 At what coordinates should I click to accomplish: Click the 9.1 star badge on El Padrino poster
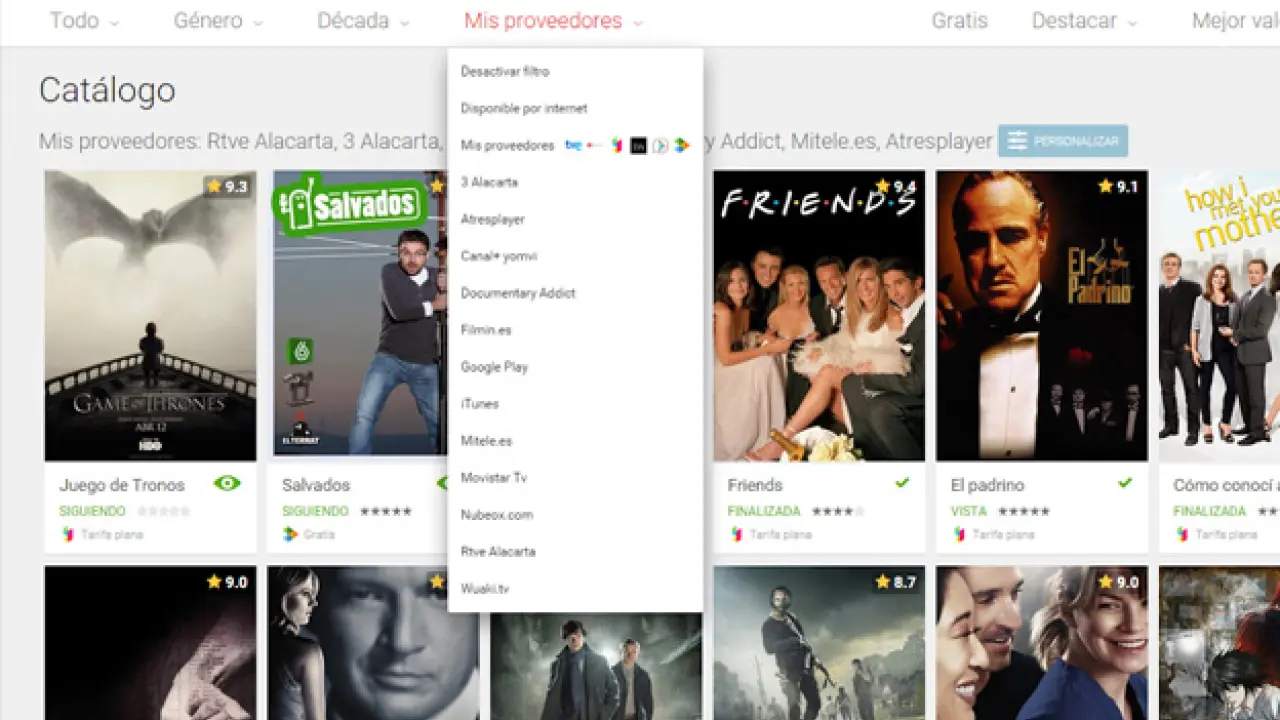tap(1119, 186)
